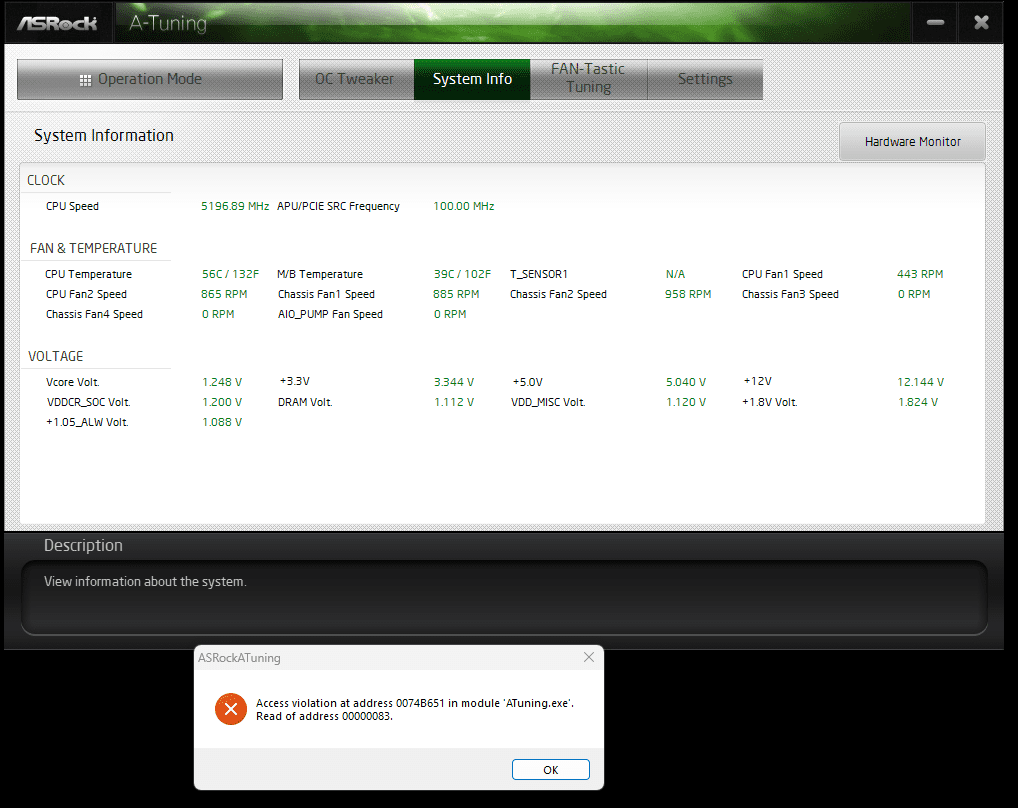1018x808 pixels.
Task: Click the Access violation error message
Action: click(415, 709)
